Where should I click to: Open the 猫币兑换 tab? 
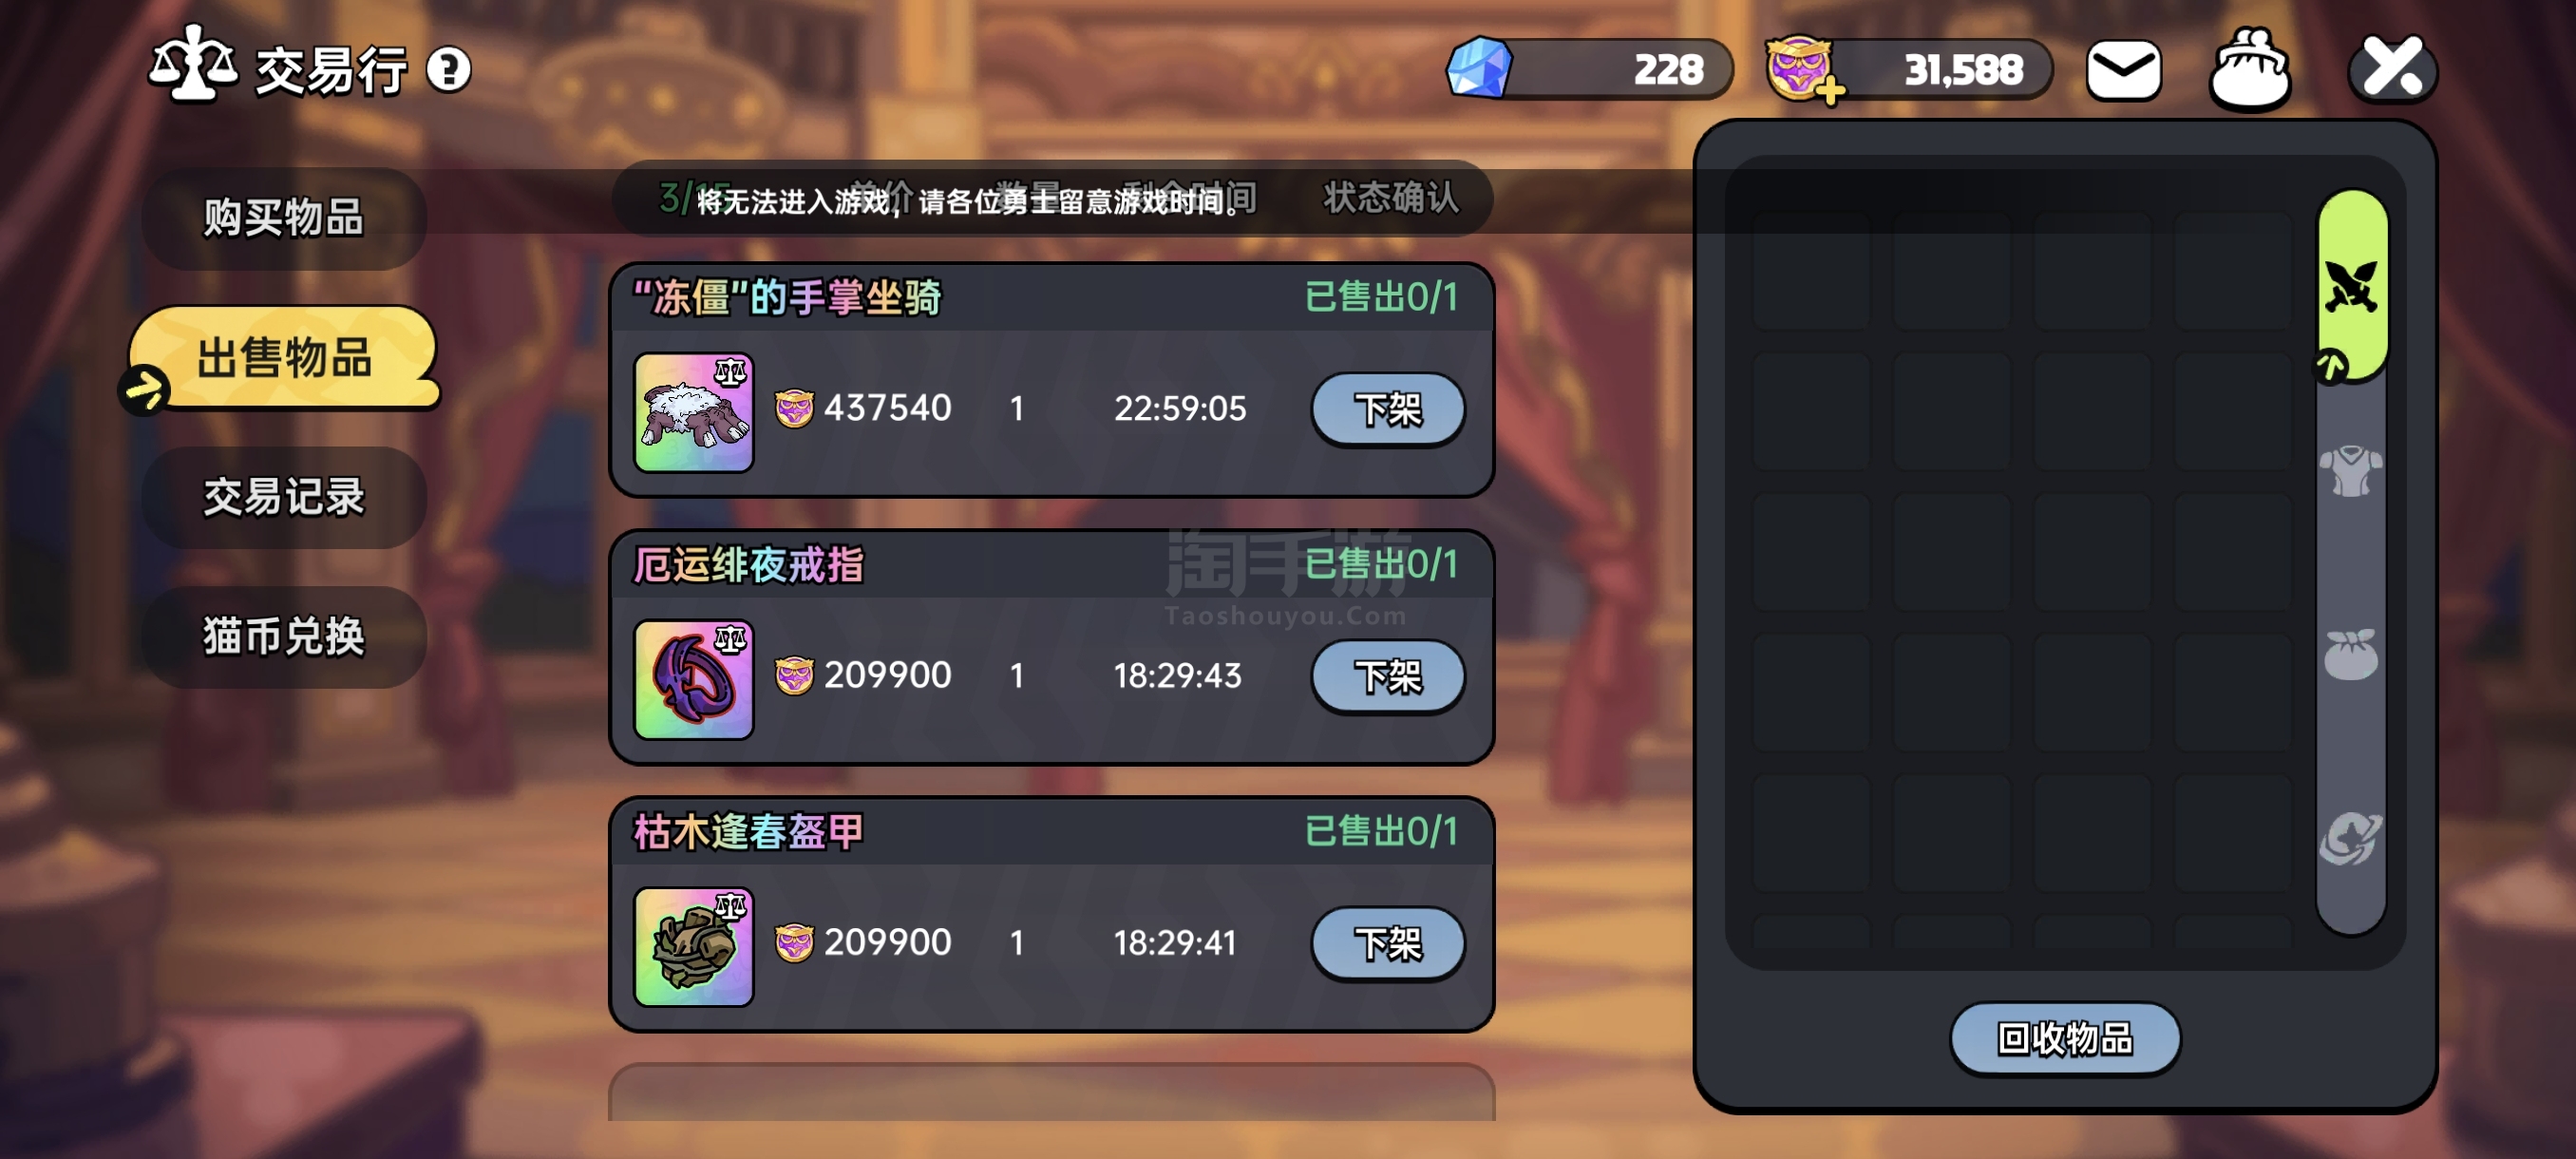(x=284, y=636)
